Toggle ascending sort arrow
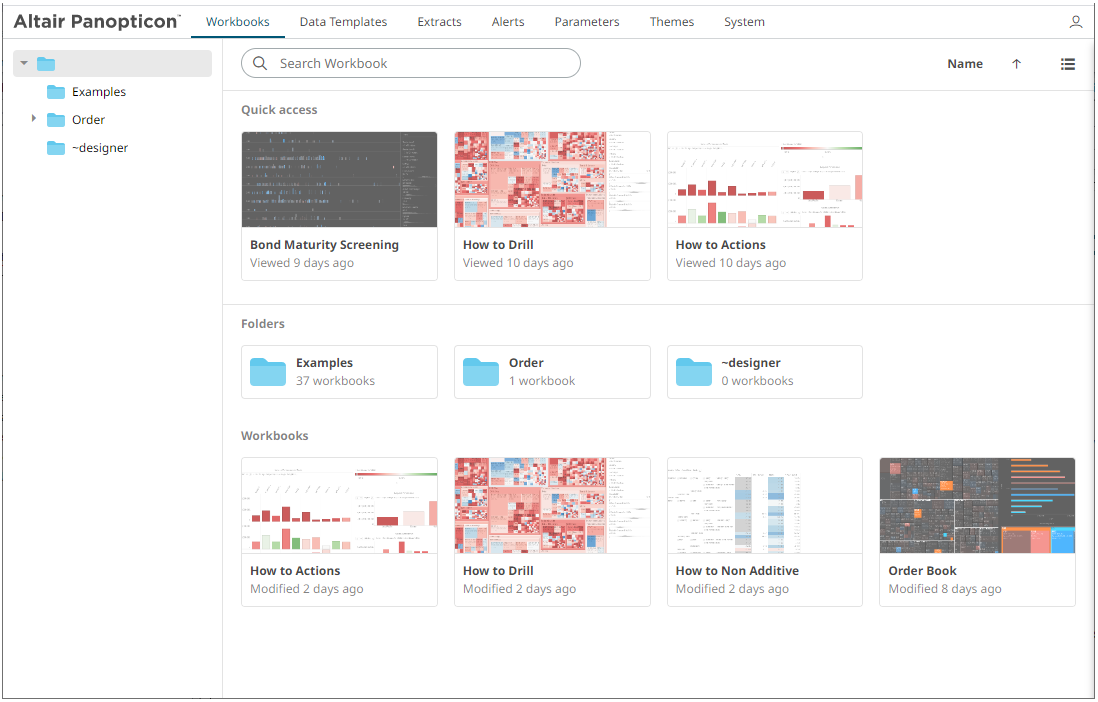1098x702 pixels. pyautogui.click(x=1016, y=64)
